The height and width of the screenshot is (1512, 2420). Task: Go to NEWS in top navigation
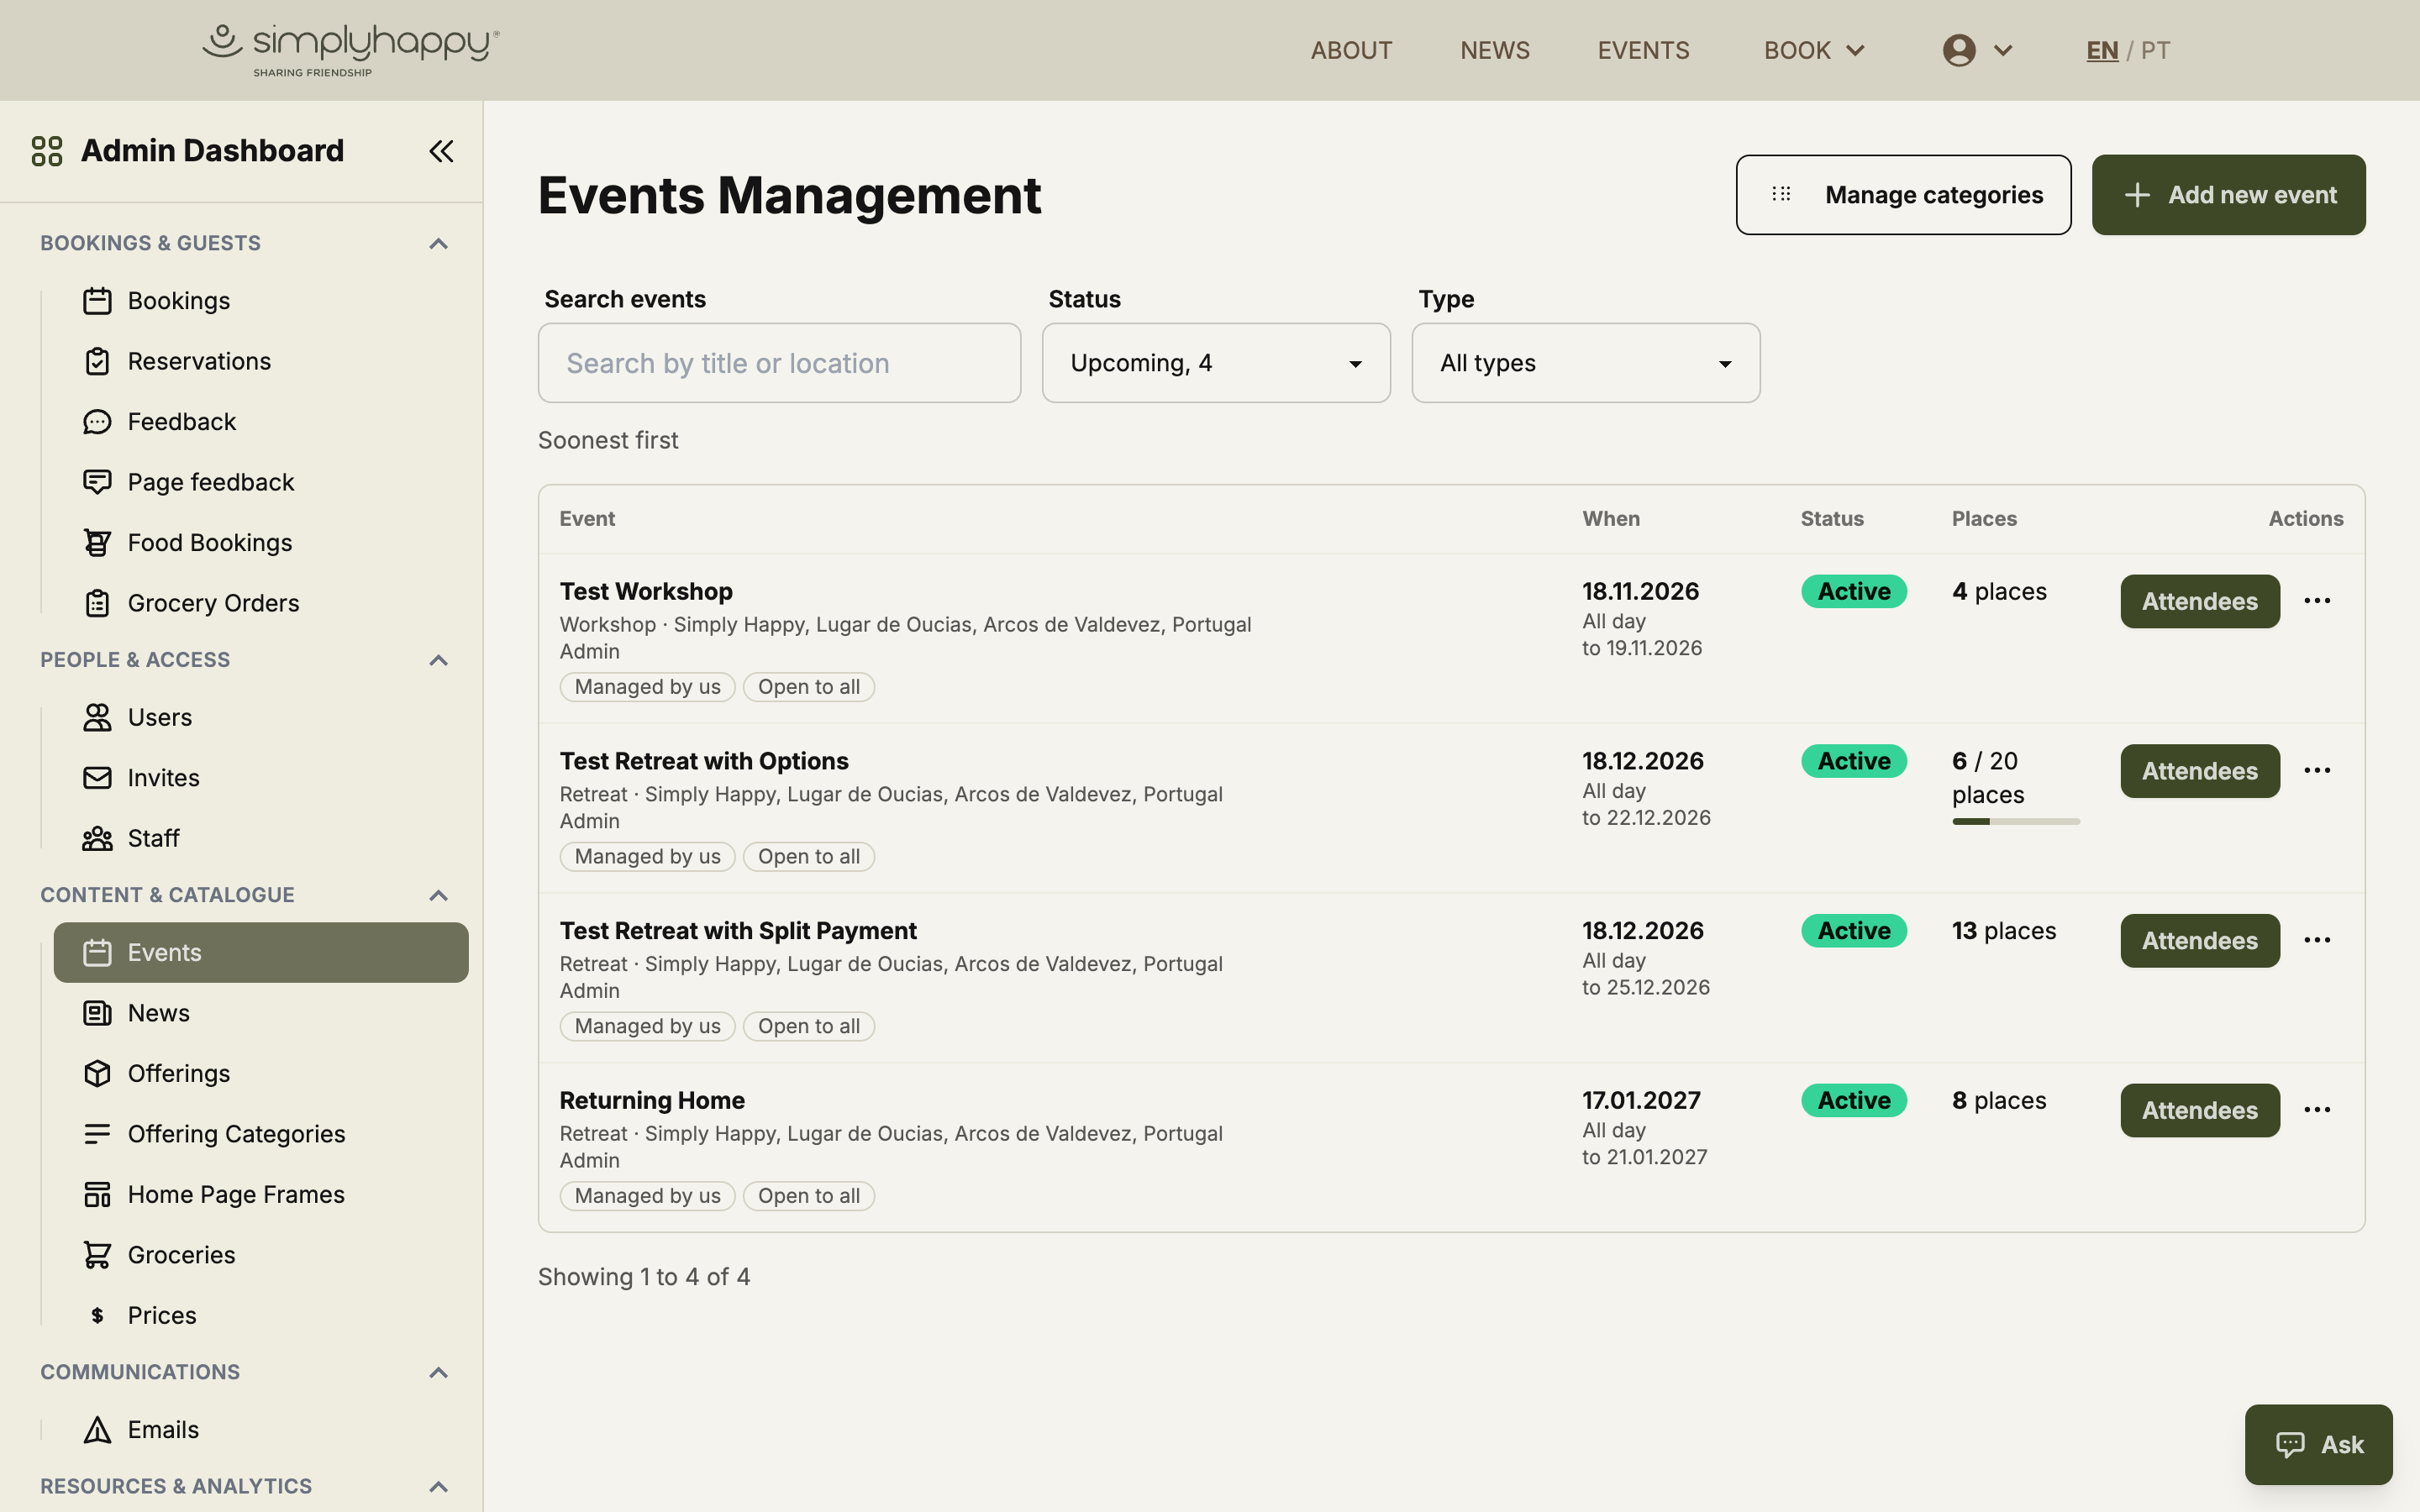[1494, 50]
